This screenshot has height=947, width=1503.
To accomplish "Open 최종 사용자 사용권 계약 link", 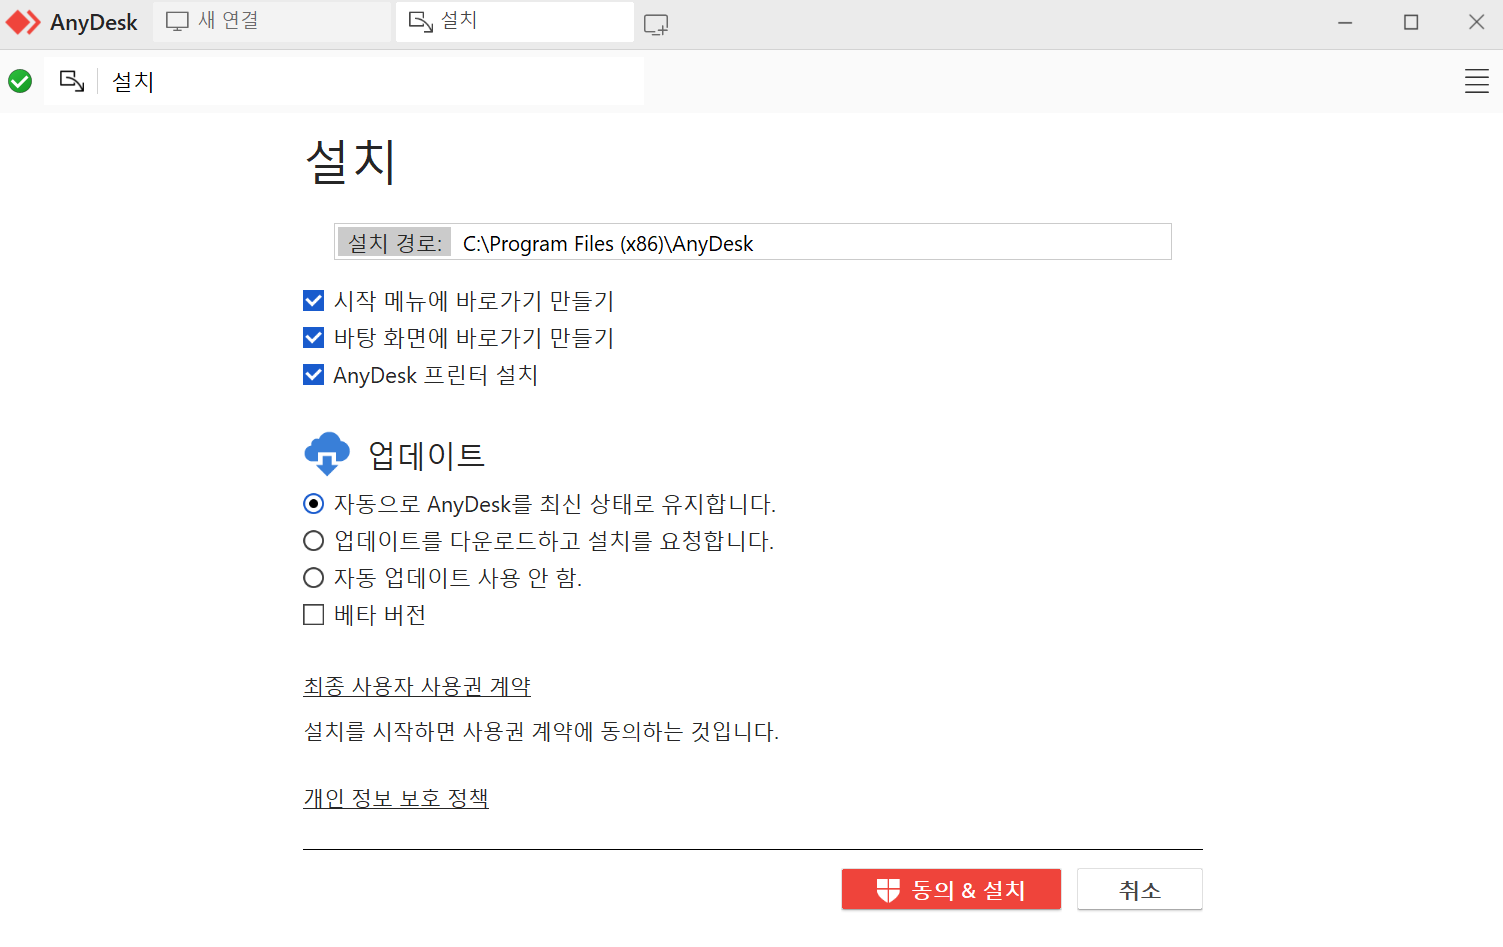I will pos(417,686).
